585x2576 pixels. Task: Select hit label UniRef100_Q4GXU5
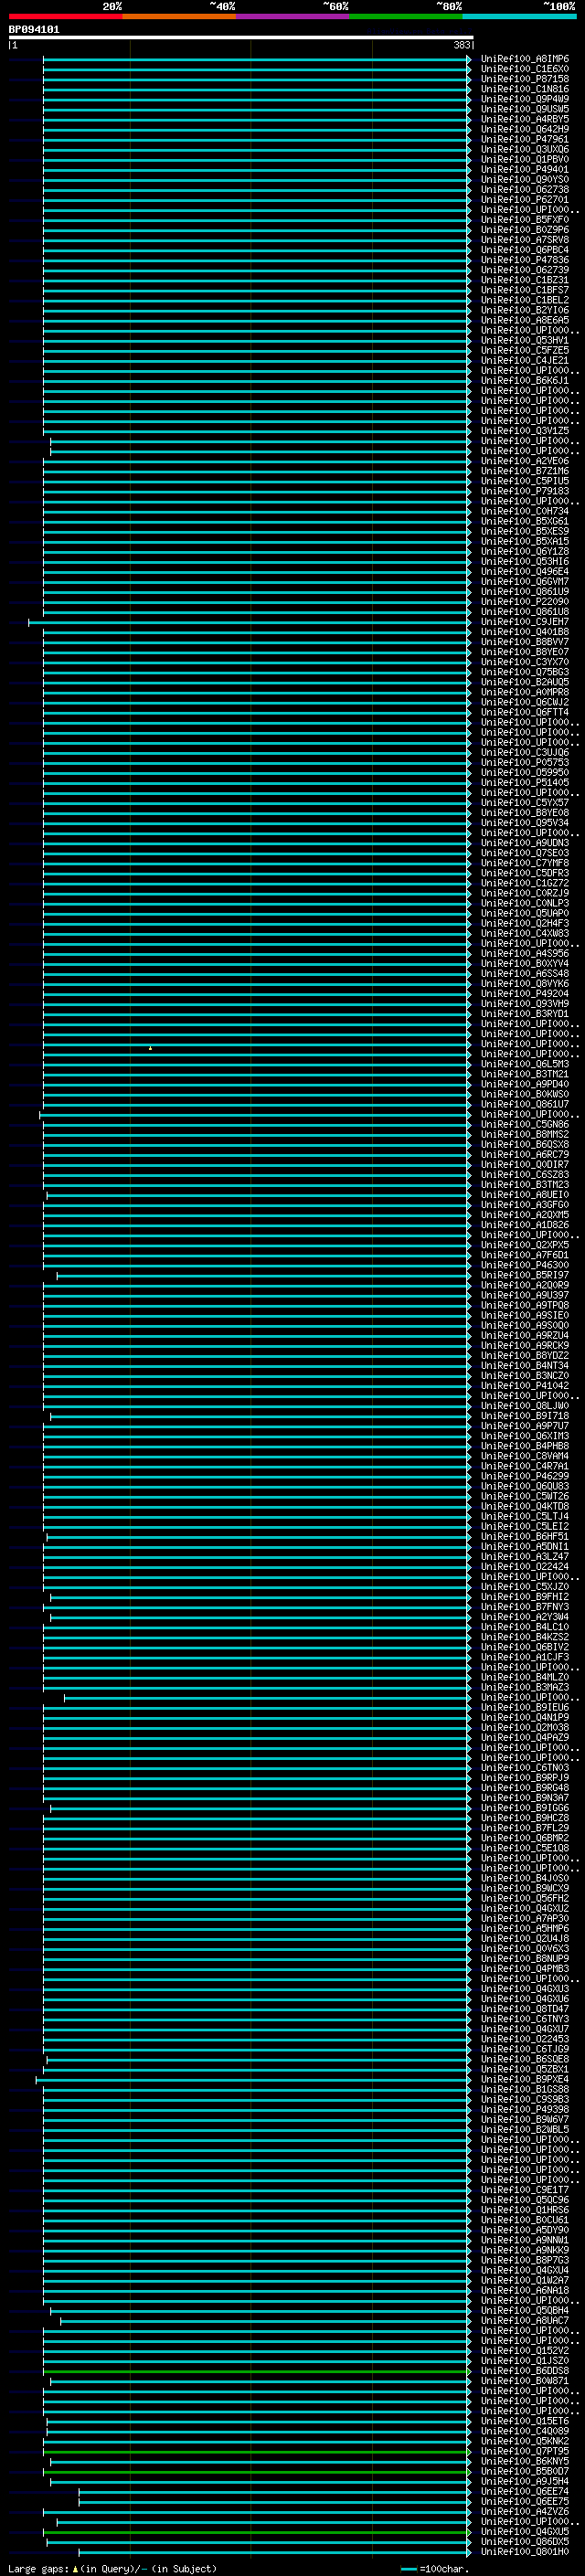(524, 2532)
